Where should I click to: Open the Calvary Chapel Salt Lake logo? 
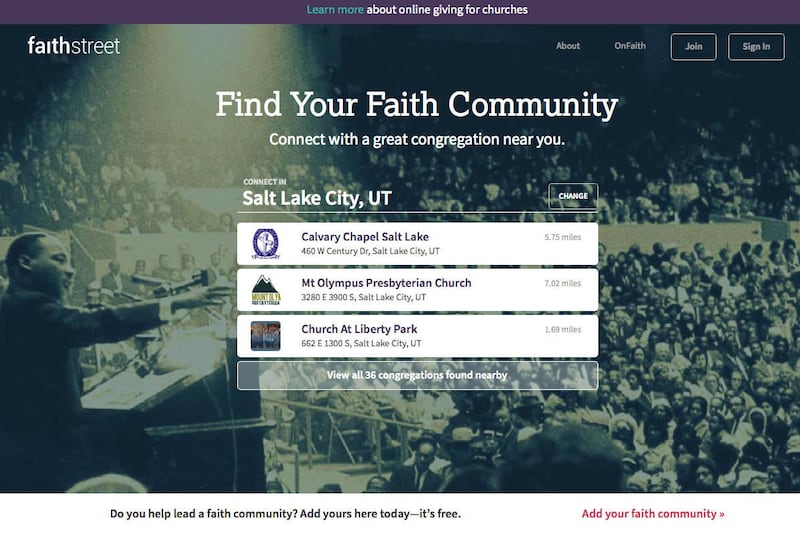[x=266, y=244]
